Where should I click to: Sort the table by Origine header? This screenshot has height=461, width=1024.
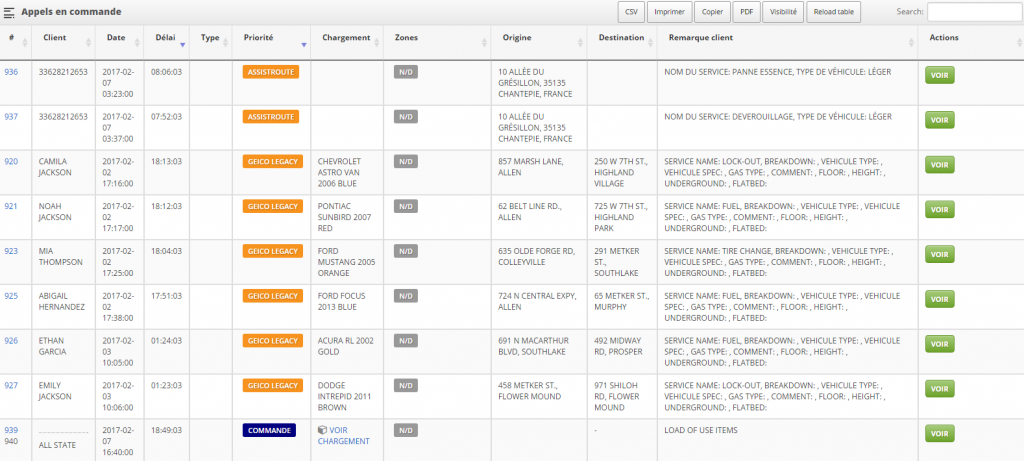(518, 38)
